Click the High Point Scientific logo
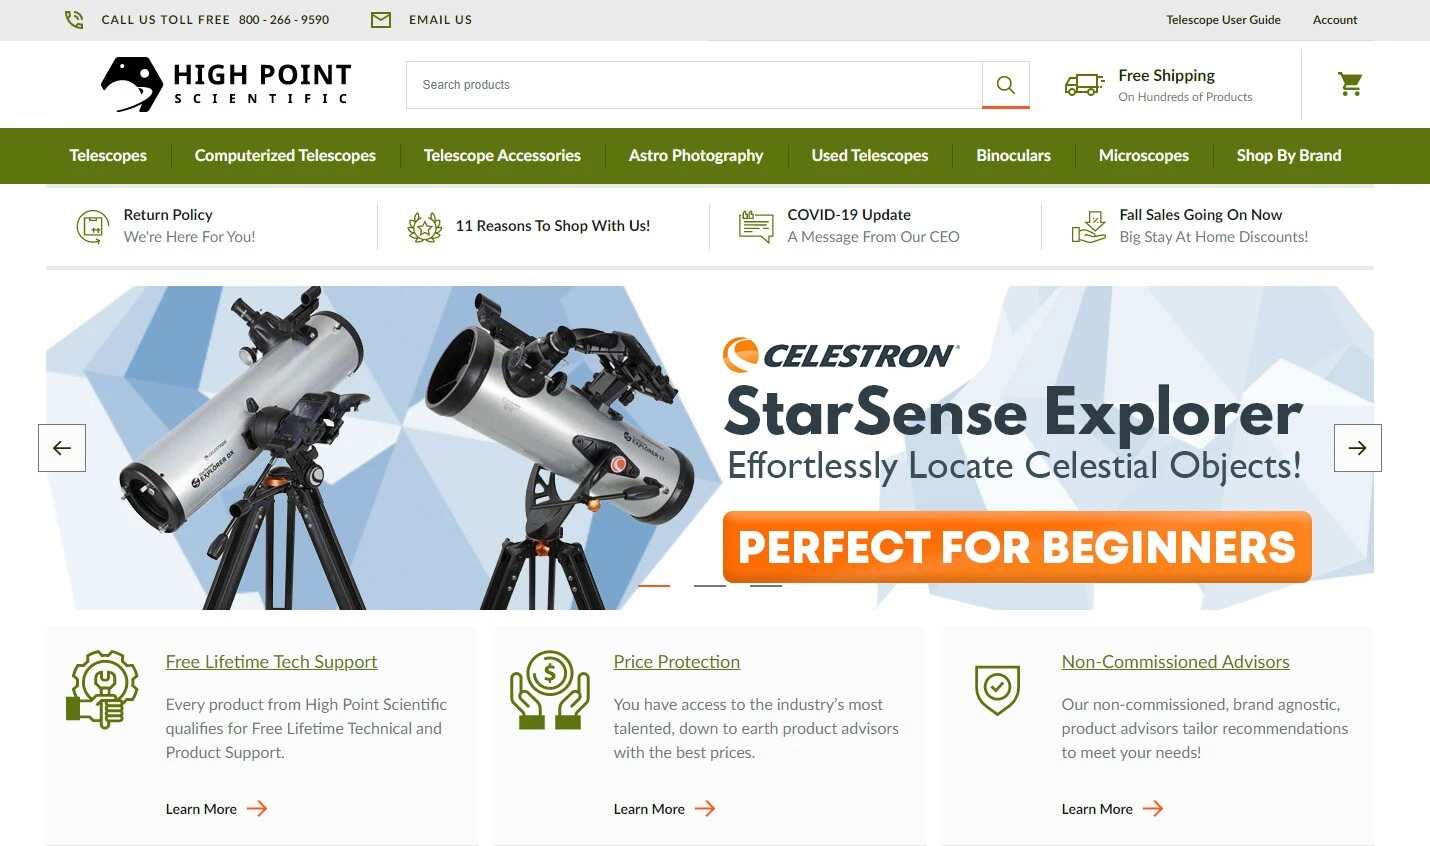This screenshot has width=1430, height=846. coord(227,84)
